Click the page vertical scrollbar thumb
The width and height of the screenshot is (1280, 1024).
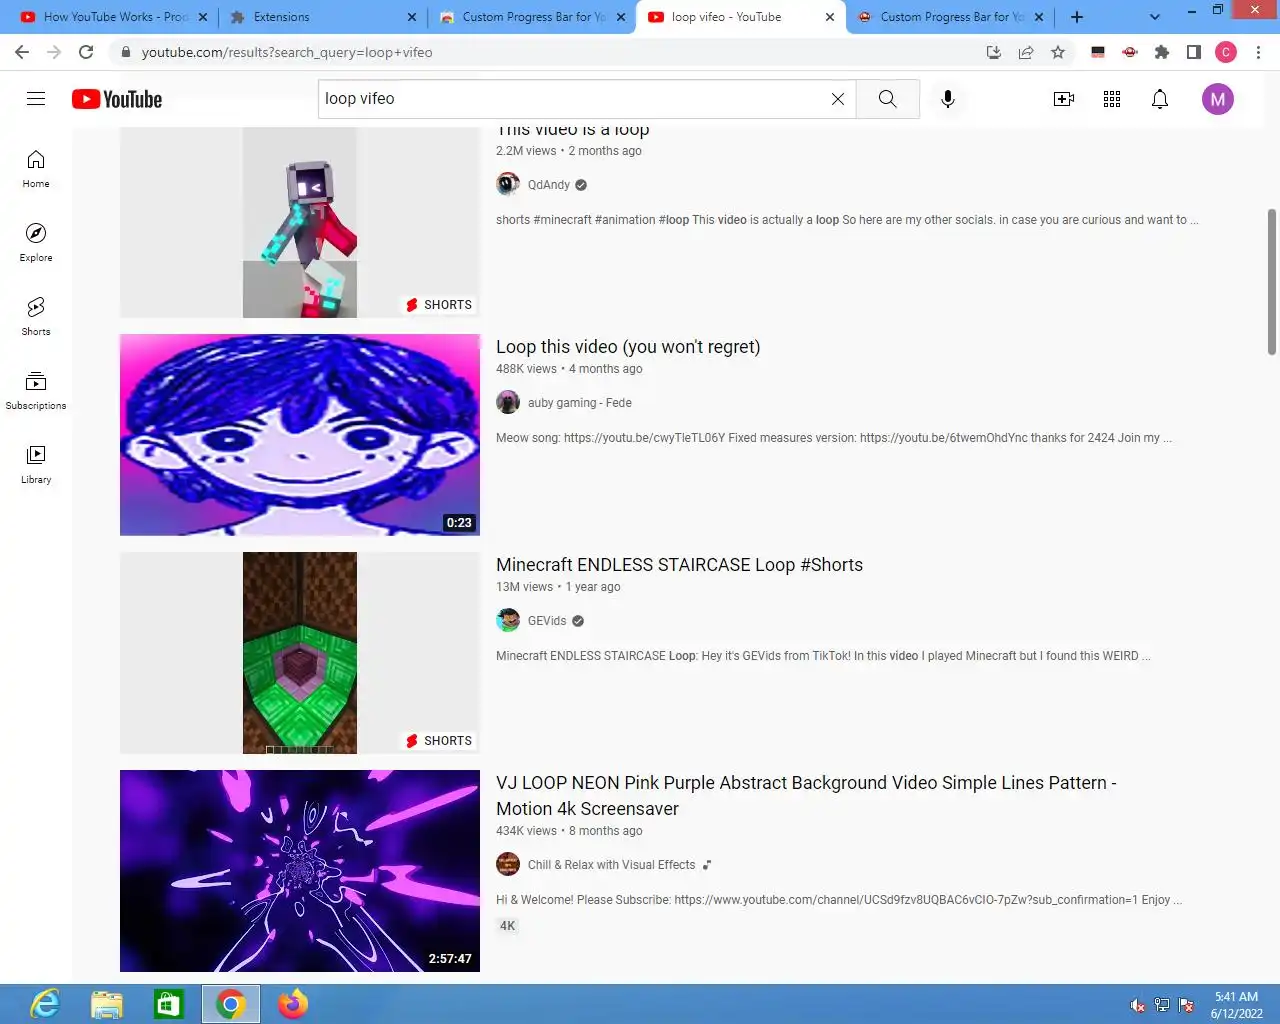coord(1272,282)
